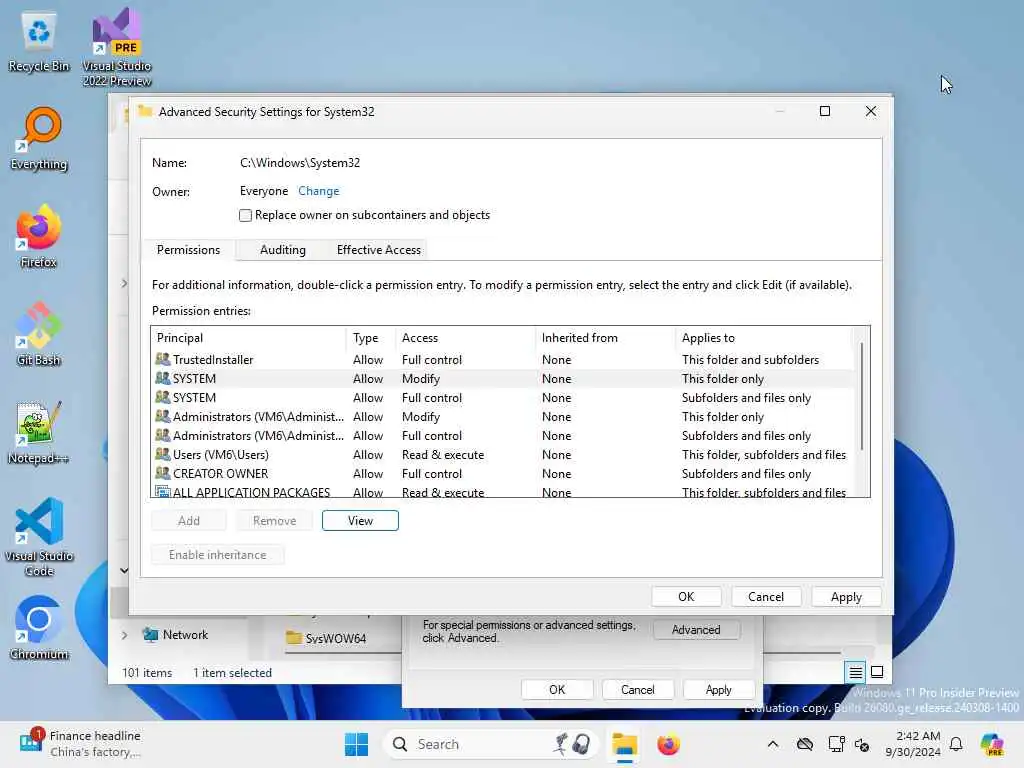Click Cancel in Advanced Security Settings

click(766, 597)
